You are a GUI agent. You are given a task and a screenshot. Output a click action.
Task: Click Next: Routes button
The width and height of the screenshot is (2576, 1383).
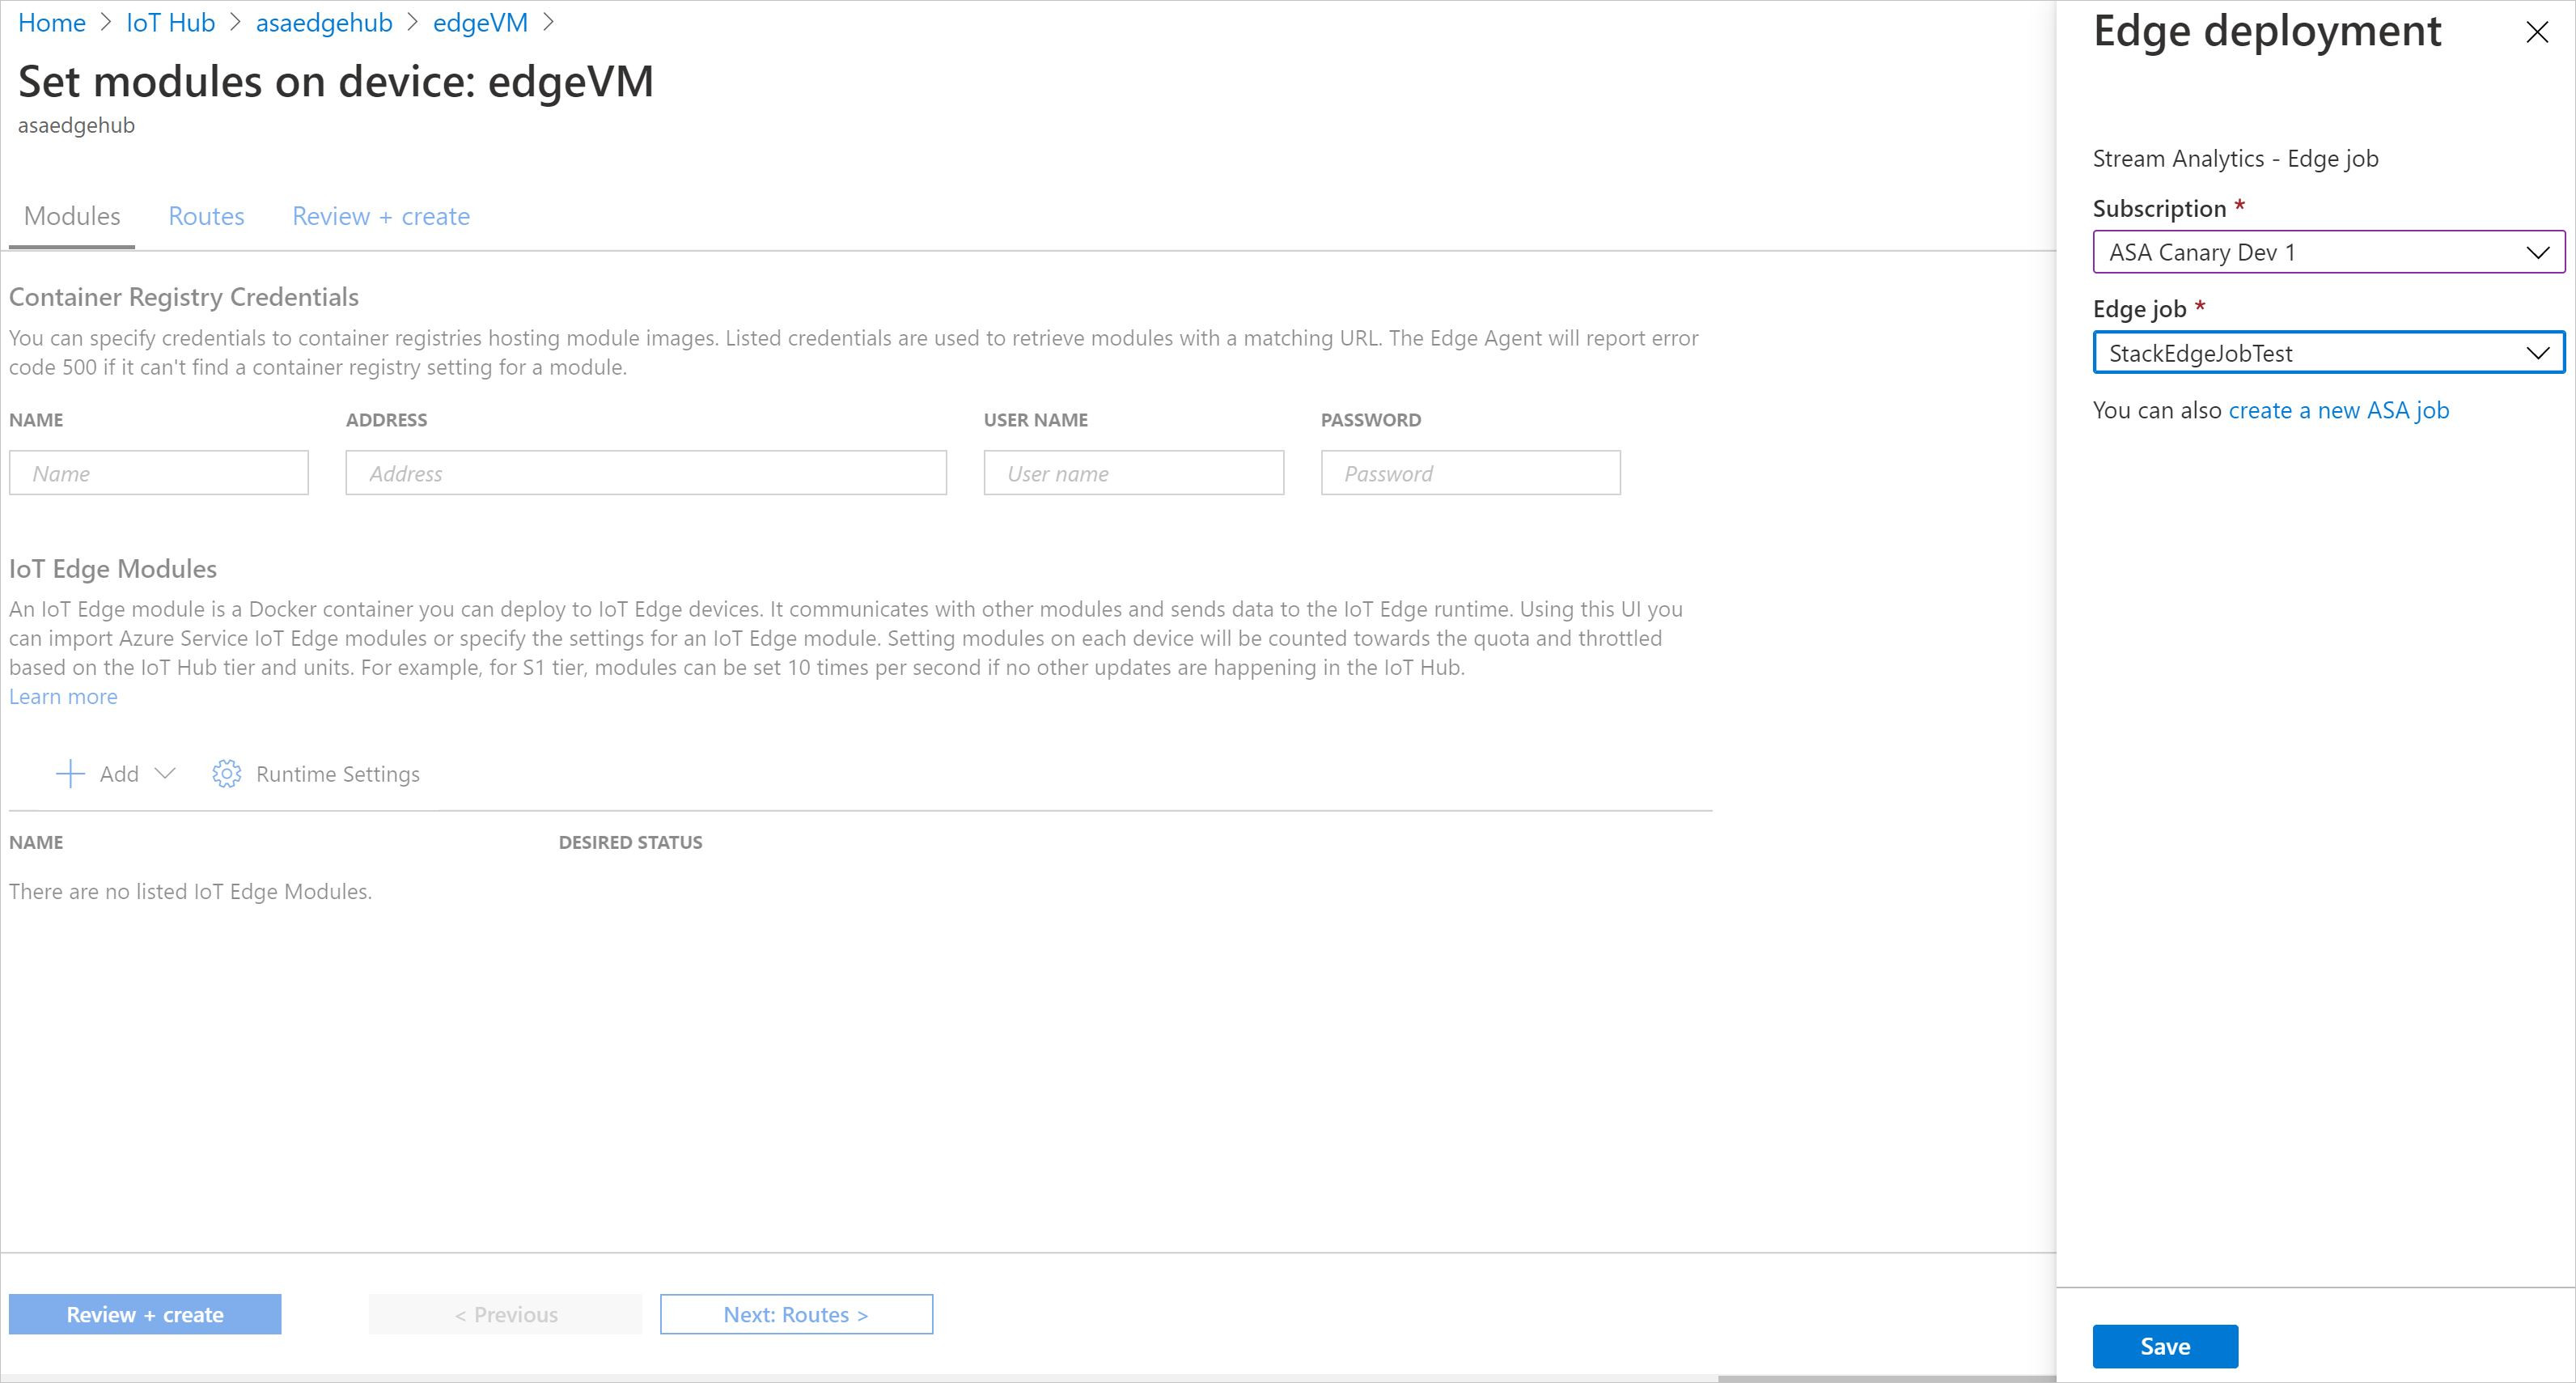[x=796, y=1314]
